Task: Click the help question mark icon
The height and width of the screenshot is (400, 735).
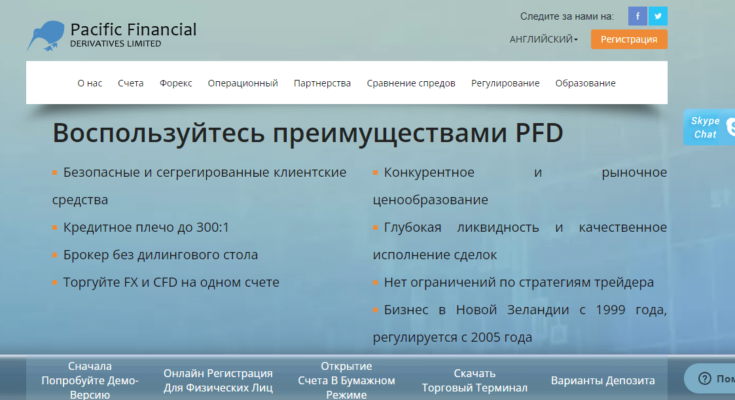Action: [705, 378]
